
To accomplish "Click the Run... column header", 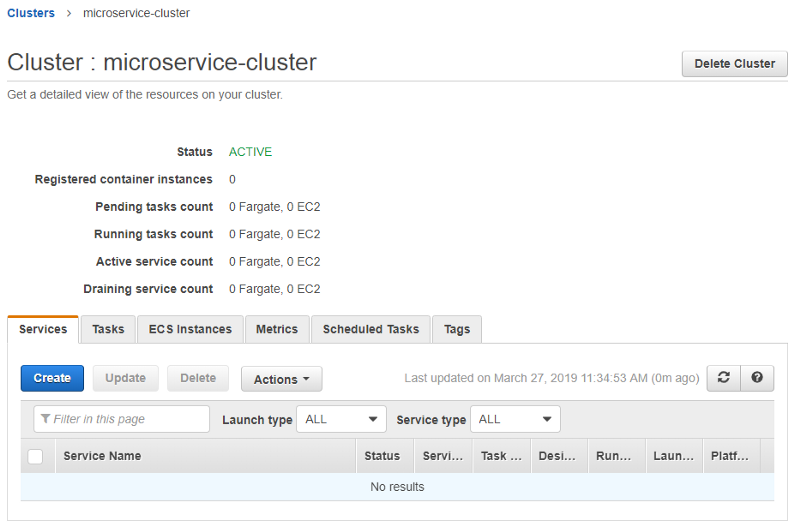I will point(617,456).
